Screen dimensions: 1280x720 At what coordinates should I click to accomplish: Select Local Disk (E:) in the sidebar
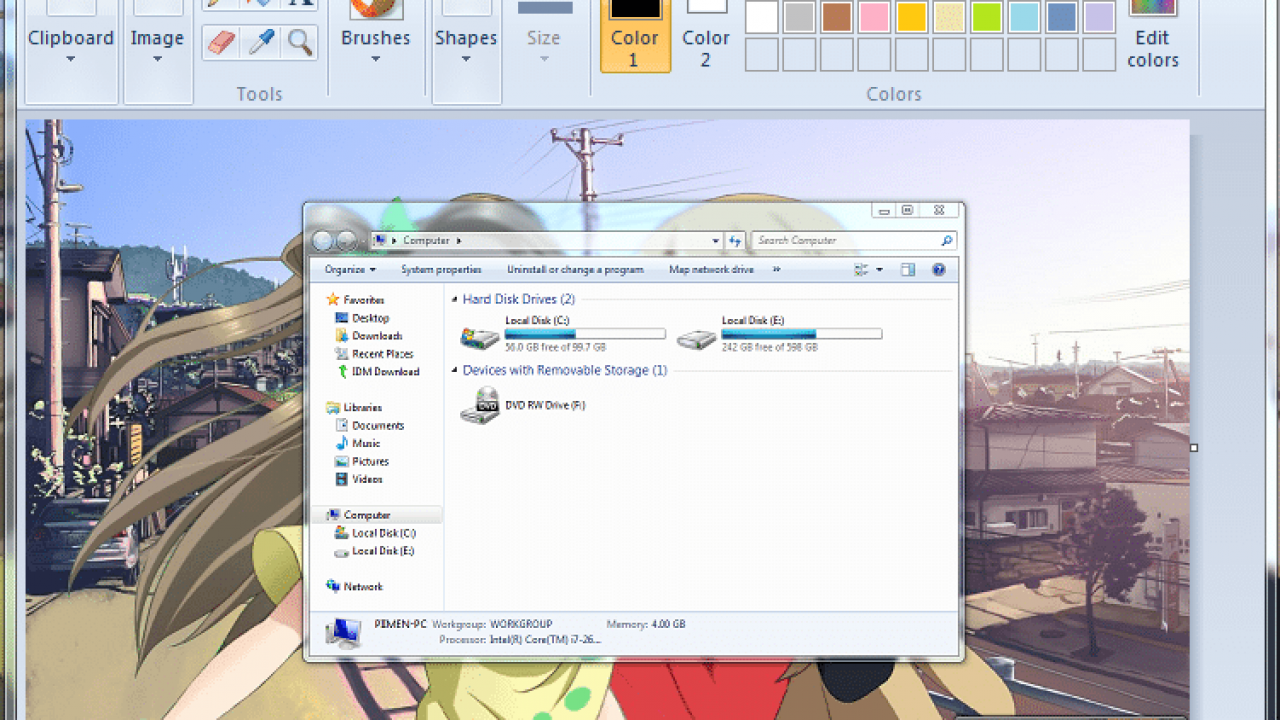pos(374,551)
